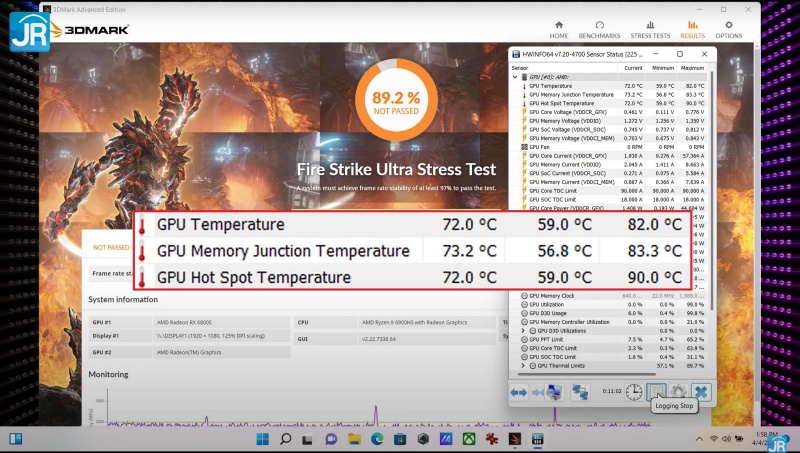Click the HWiNFO shrink columns arrows icon
The height and width of the screenshot is (453, 800).
537,392
